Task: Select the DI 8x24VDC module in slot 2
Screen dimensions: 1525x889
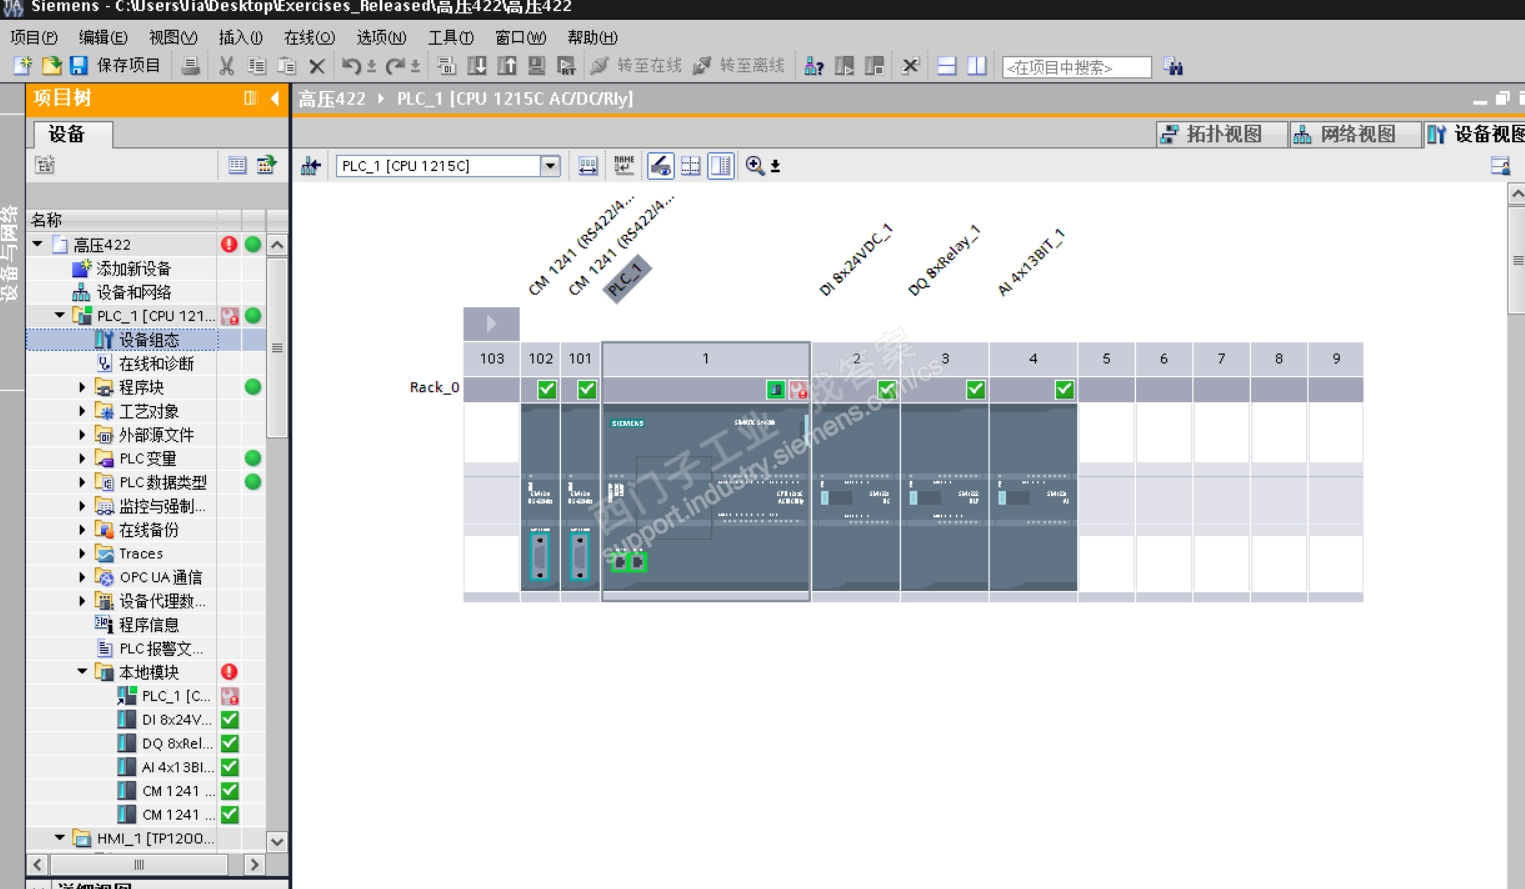Action: [x=856, y=498]
